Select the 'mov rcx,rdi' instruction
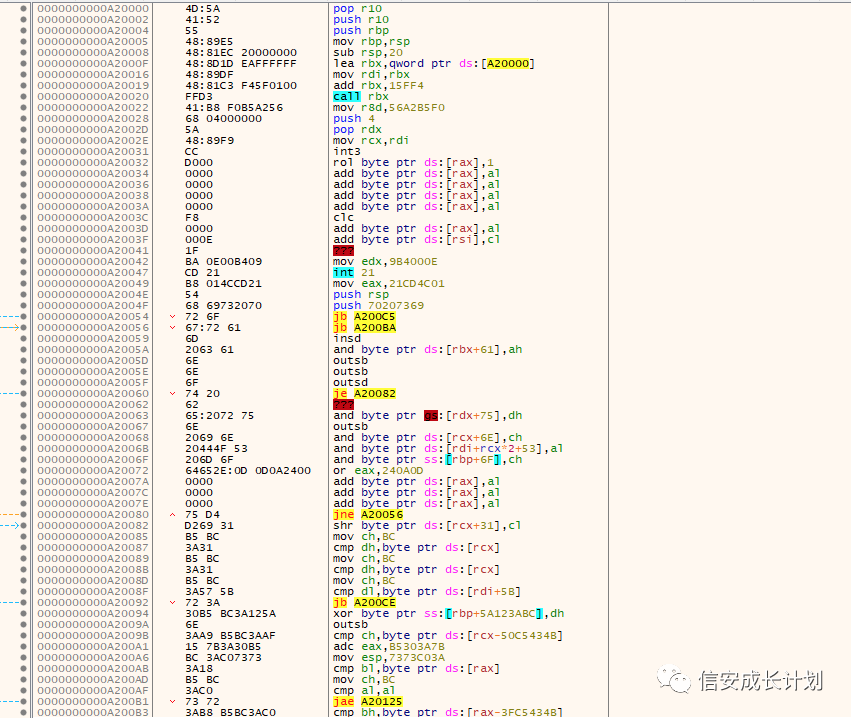 371,141
